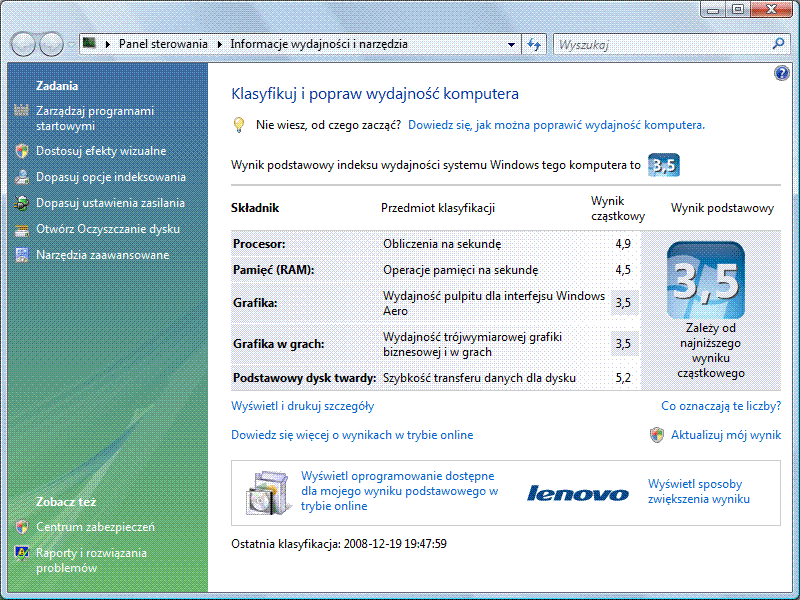The height and width of the screenshot is (600, 800).
Task: Open Dostosuj efekty wizualne
Action: point(101,151)
